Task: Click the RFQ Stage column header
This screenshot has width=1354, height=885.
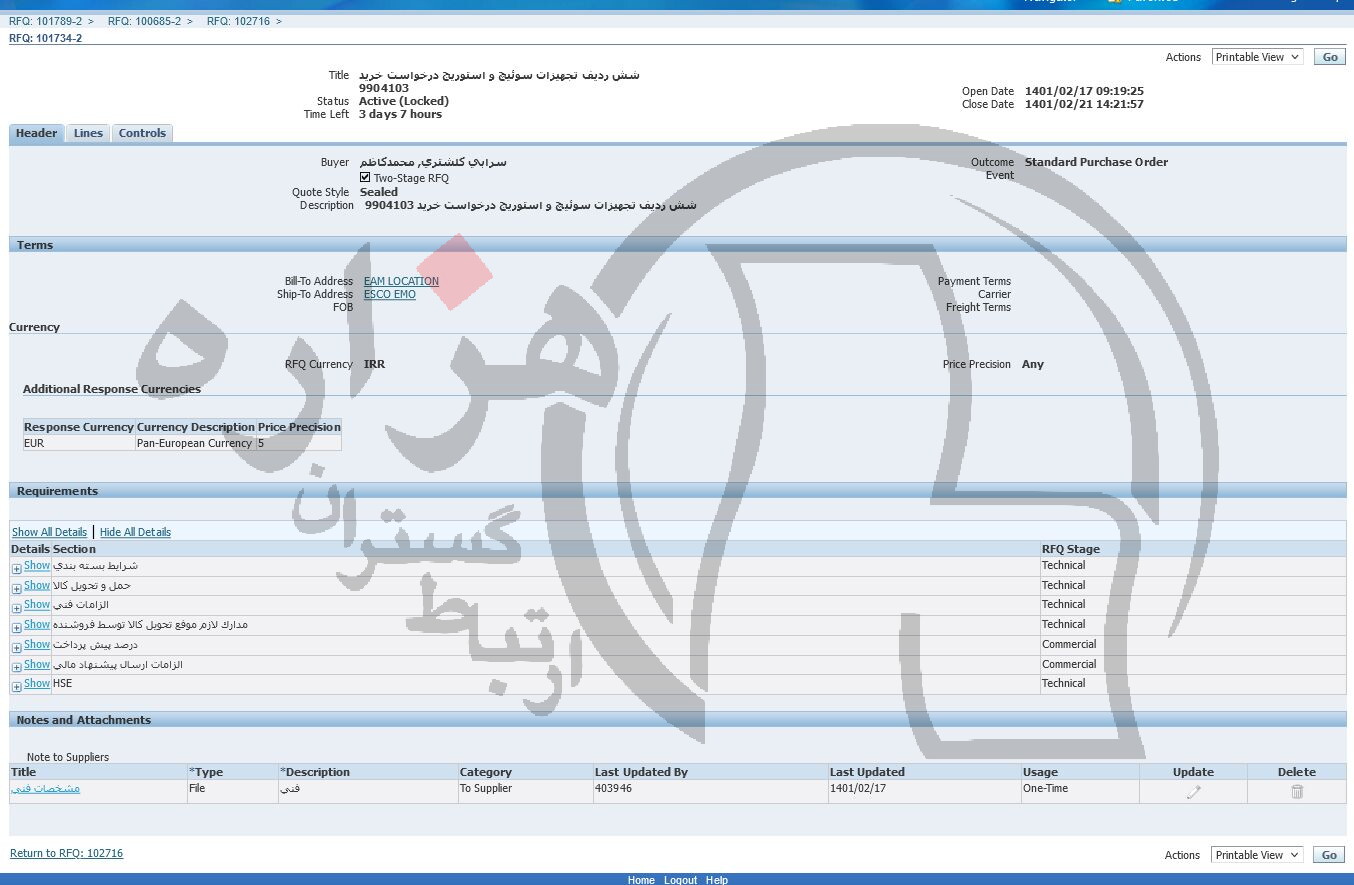Action: [1070, 549]
